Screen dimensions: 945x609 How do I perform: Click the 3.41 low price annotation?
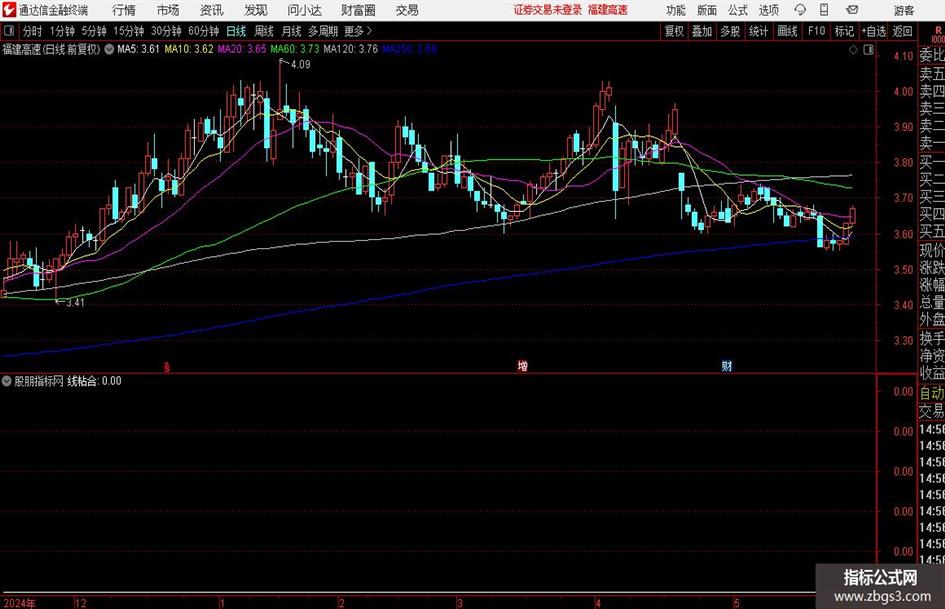point(75,303)
